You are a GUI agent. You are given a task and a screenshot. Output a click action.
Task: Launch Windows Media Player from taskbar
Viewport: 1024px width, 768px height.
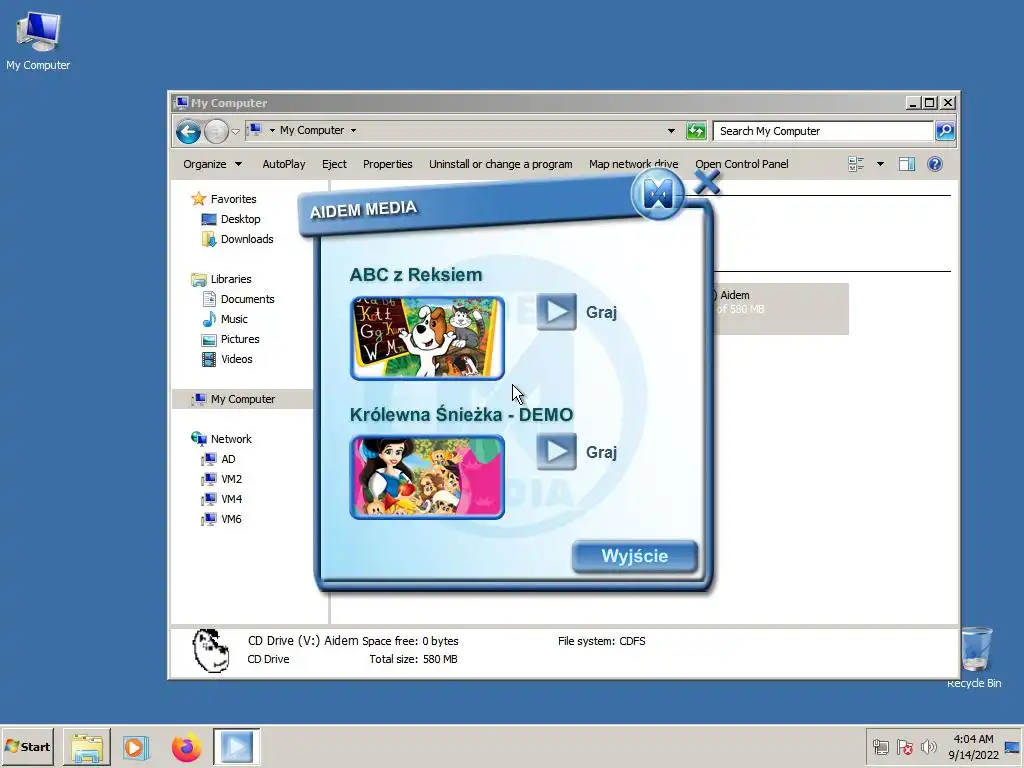[136, 747]
